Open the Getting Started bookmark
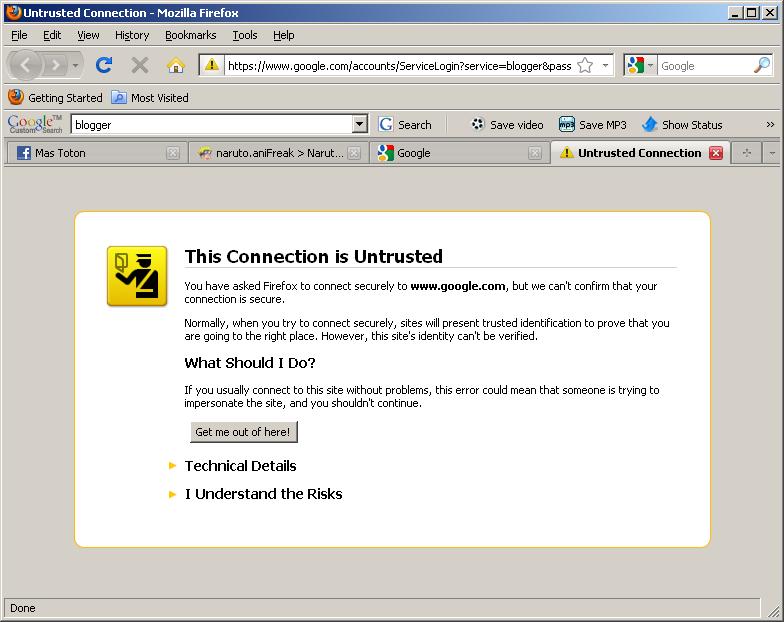Viewport: 784px width, 622px height. 56,98
